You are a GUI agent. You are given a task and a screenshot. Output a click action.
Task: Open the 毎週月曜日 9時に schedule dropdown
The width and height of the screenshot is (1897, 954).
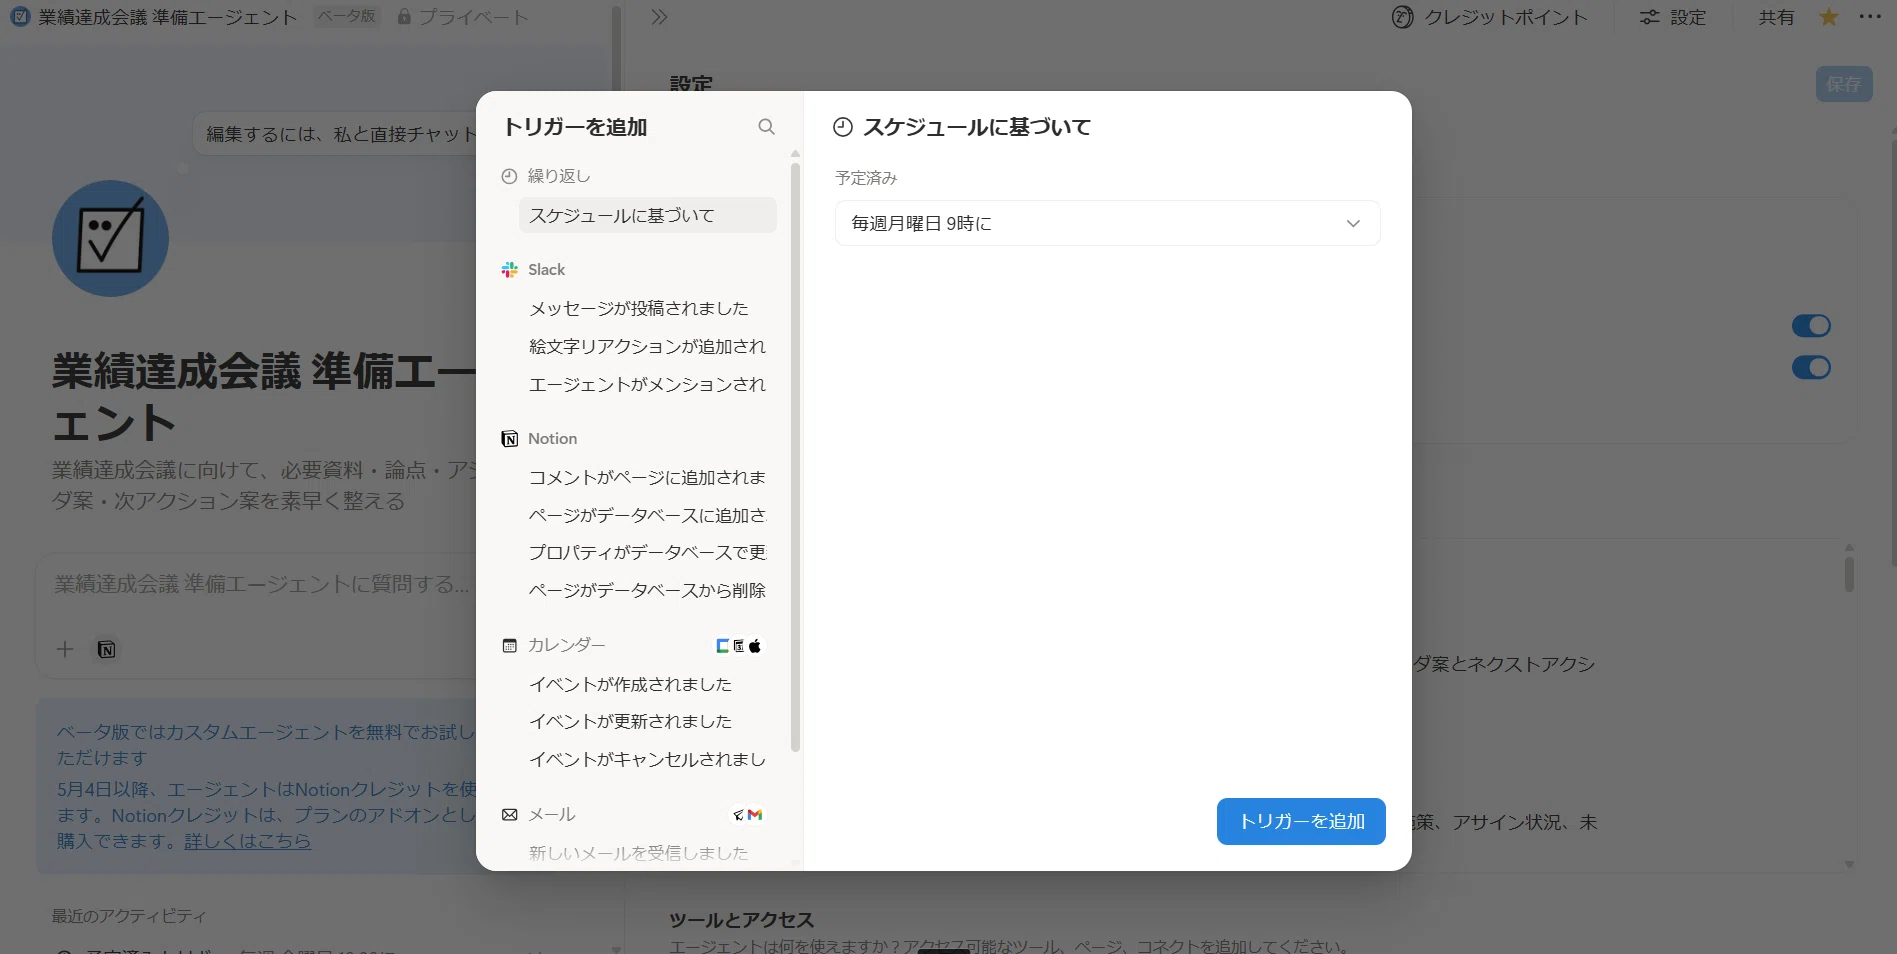(x=1107, y=223)
